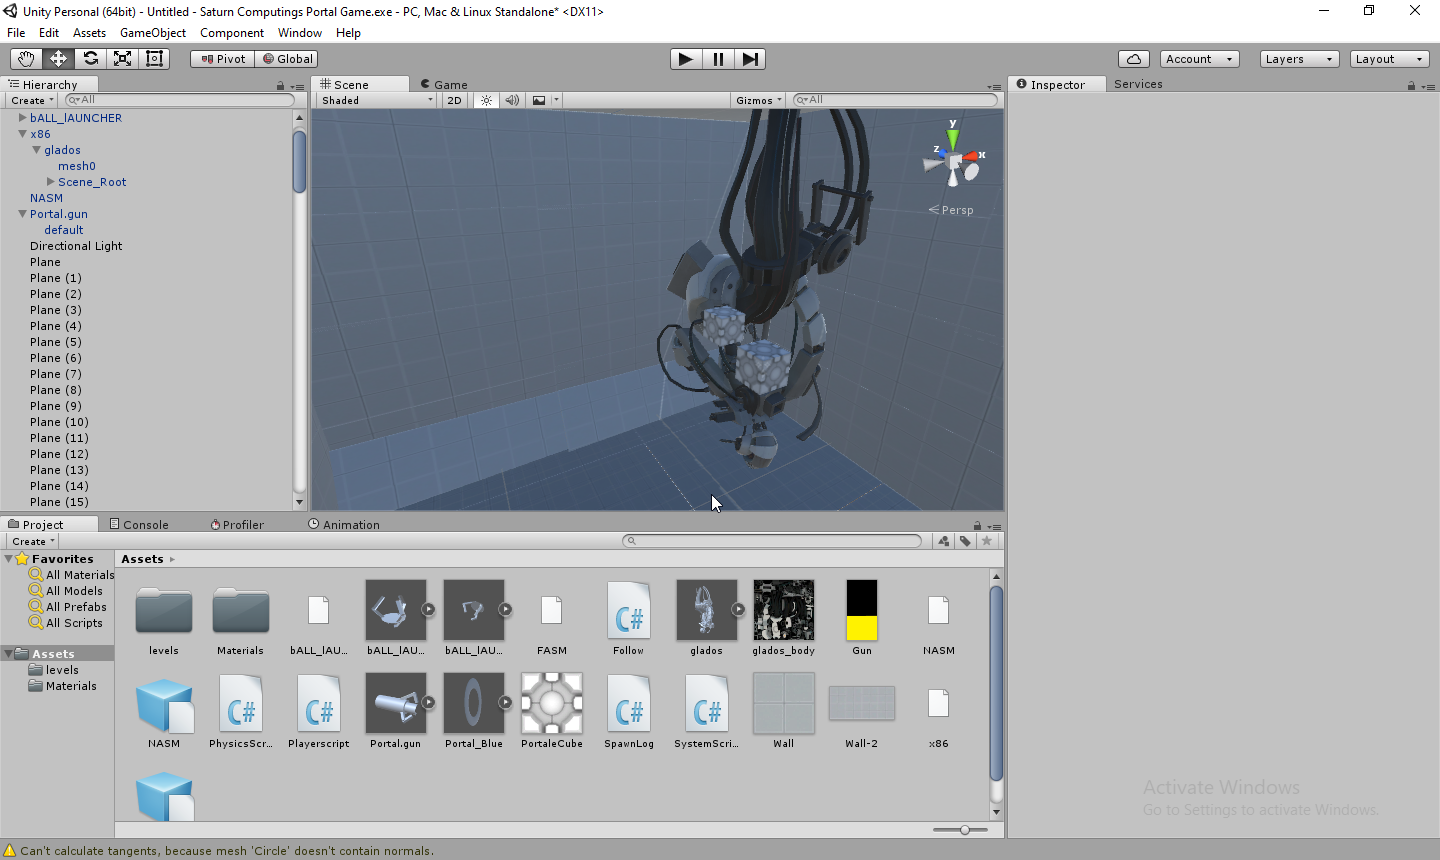Screen dimensions: 1440x860
Task: Select the NASM prefab cube asset
Action: click(164, 711)
